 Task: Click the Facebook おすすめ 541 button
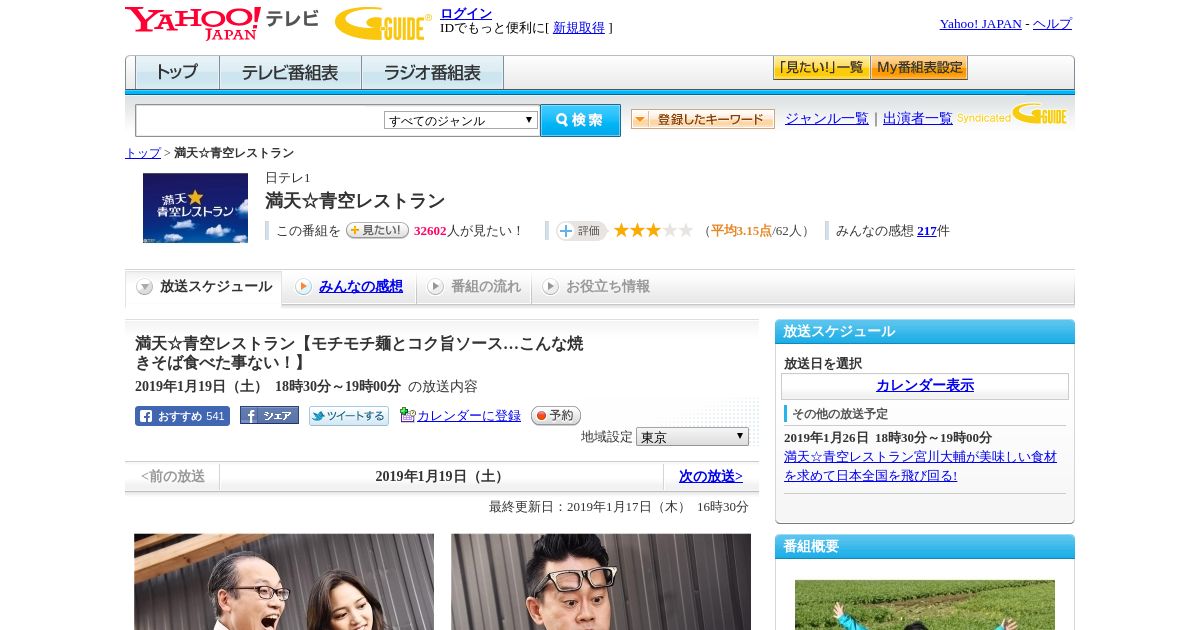pos(182,416)
